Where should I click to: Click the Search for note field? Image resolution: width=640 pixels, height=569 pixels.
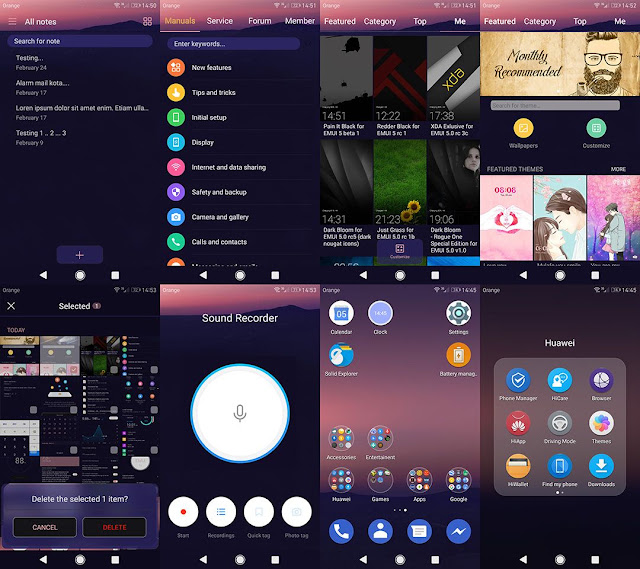pos(80,41)
